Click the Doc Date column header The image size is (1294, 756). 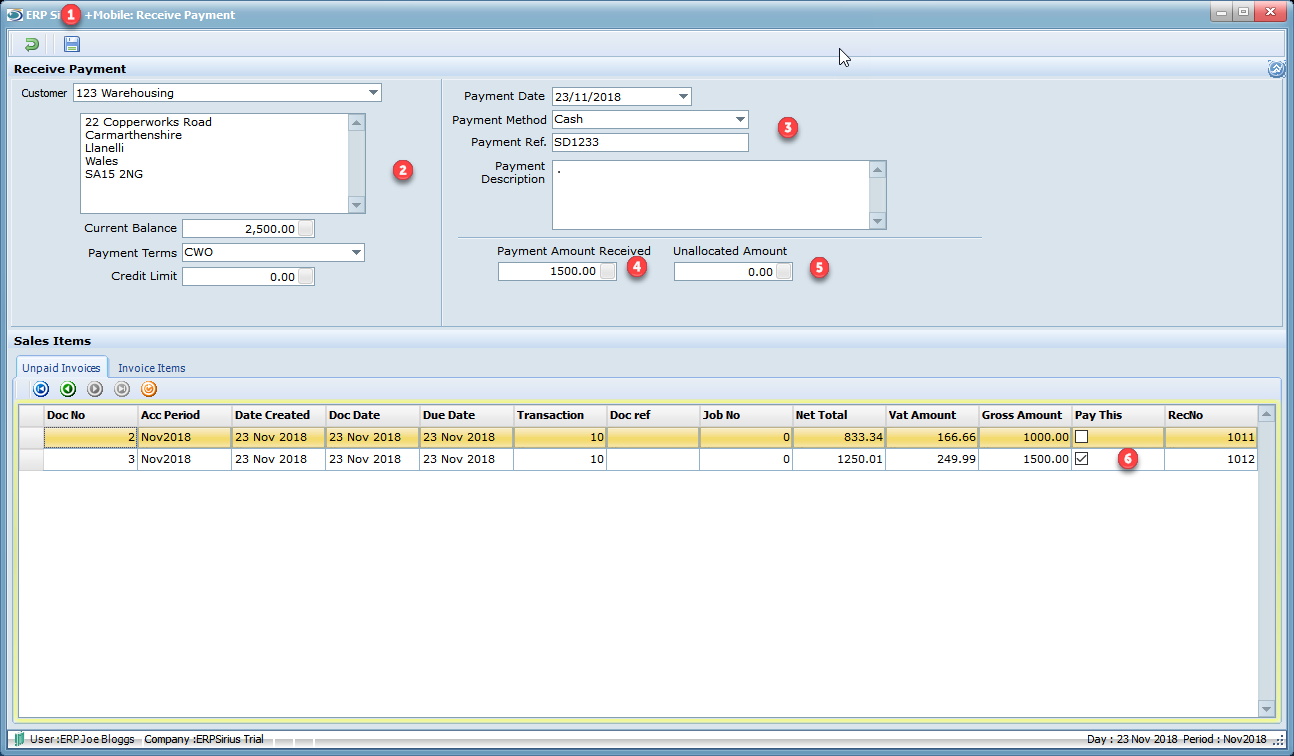click(x=373, y=415)
